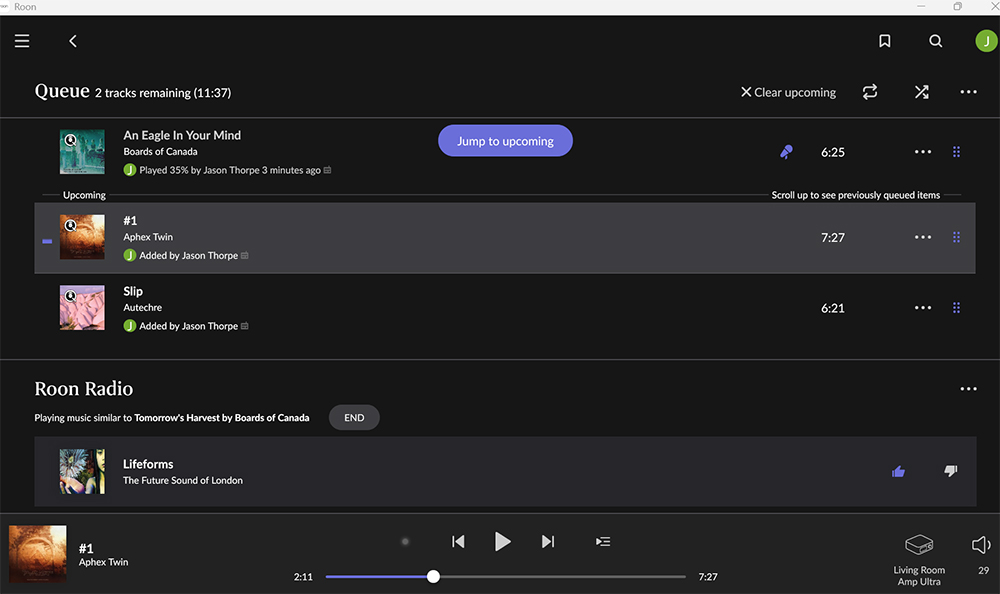1000x594 pixels.
Task: Click the 2:11 elapsed time label
Action: coord(303,577)
